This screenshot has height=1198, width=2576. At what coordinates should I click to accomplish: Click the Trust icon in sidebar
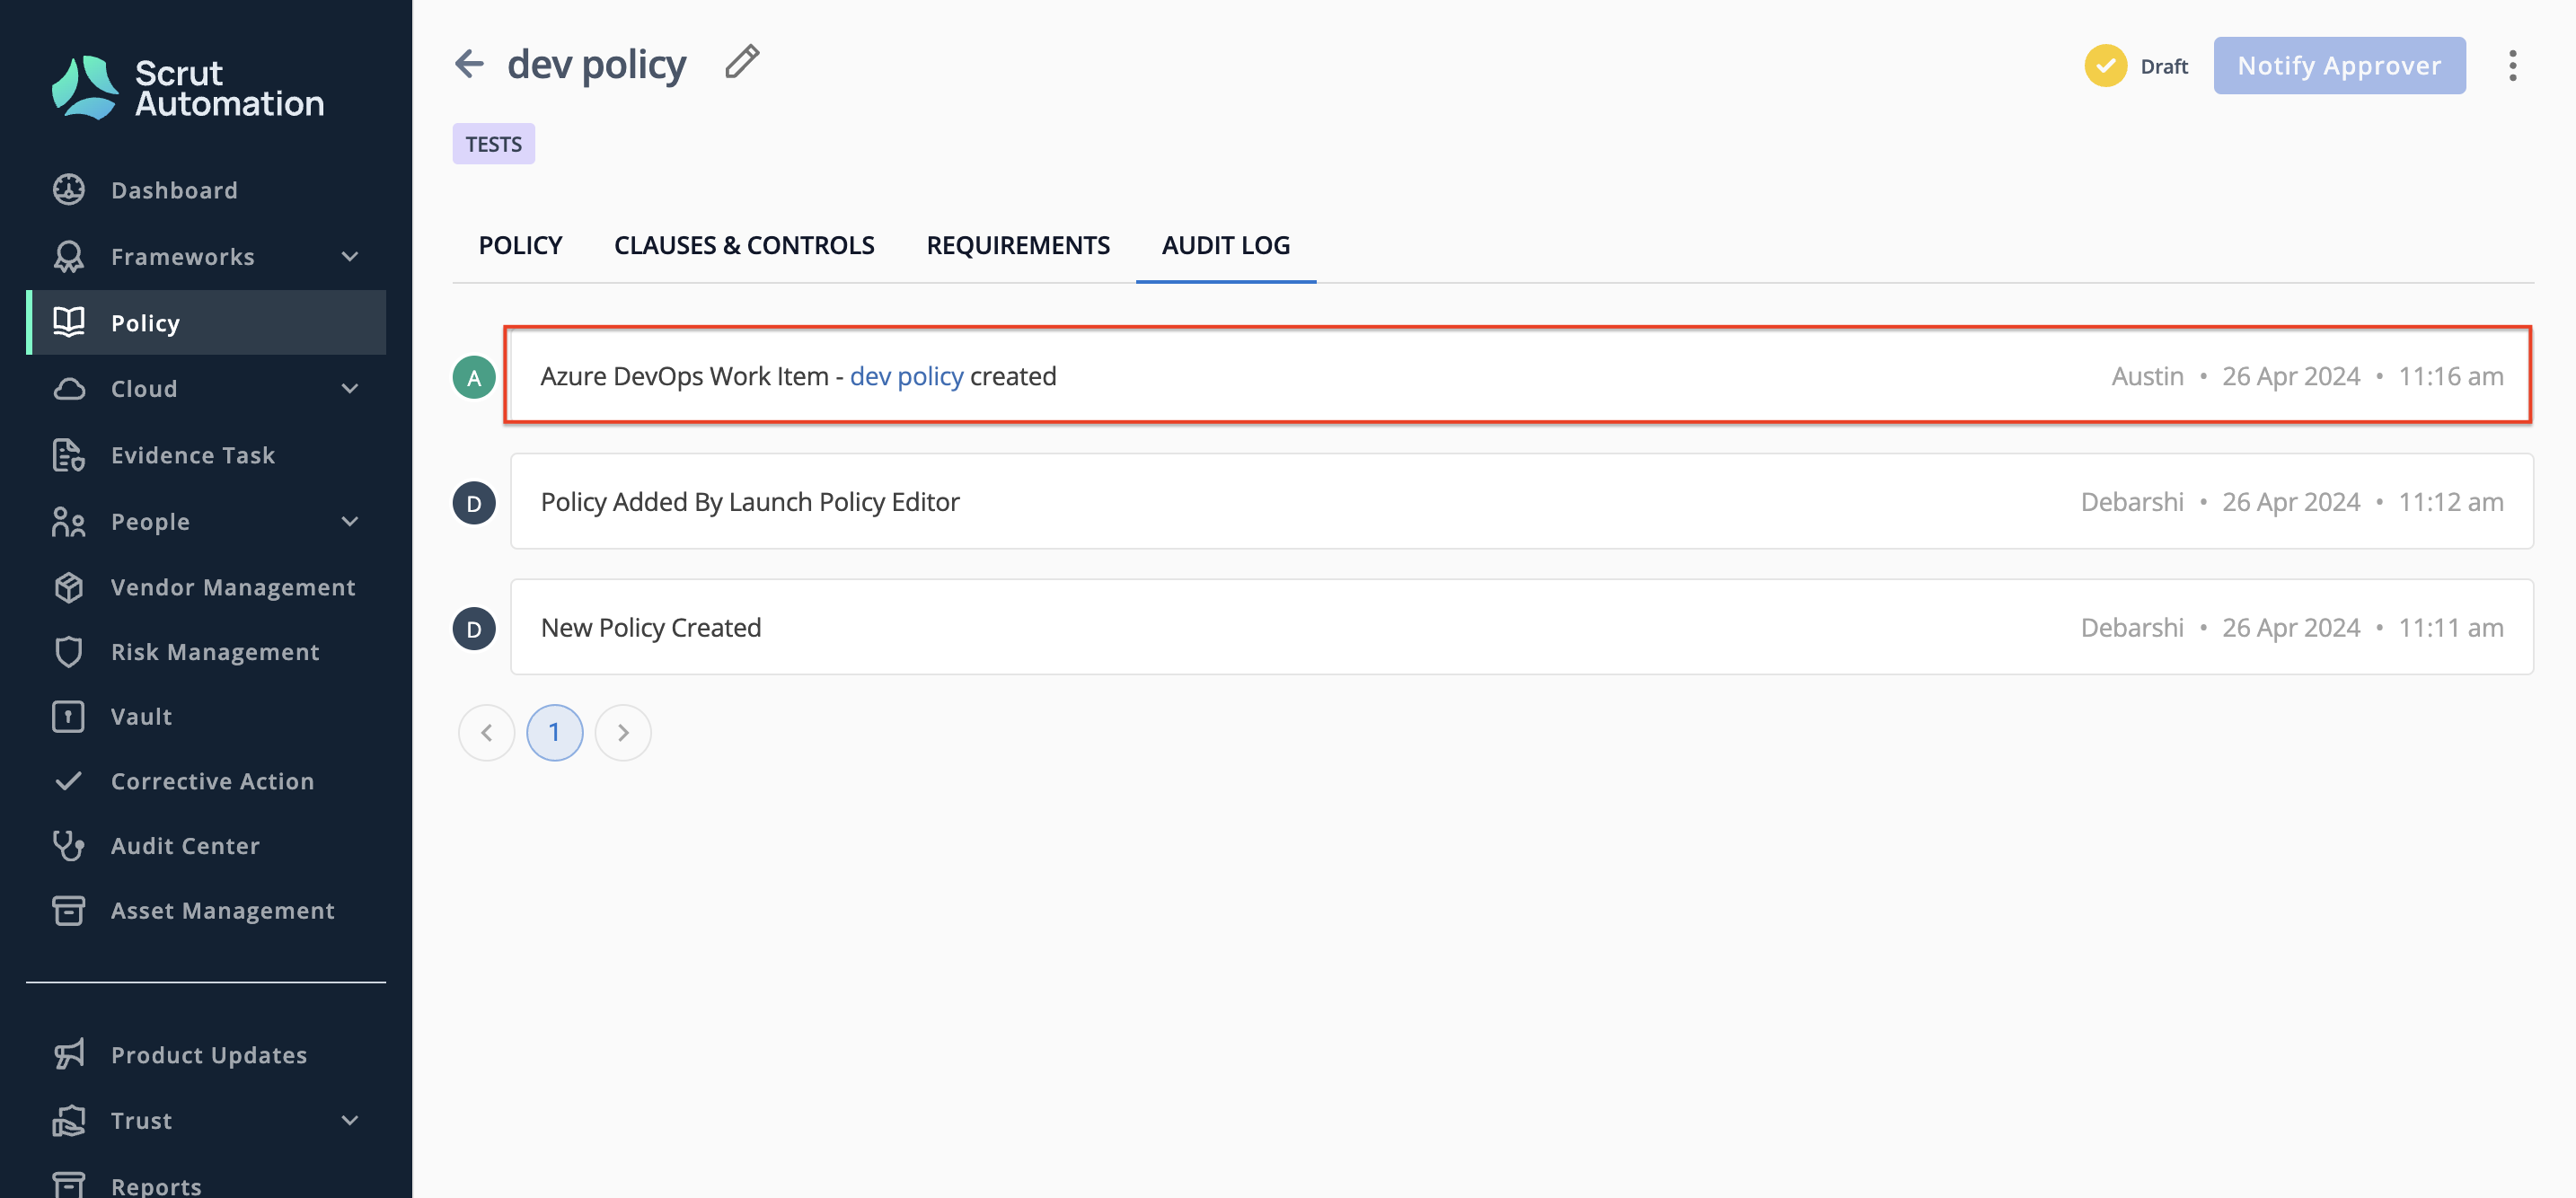(x=69, y=1120)
